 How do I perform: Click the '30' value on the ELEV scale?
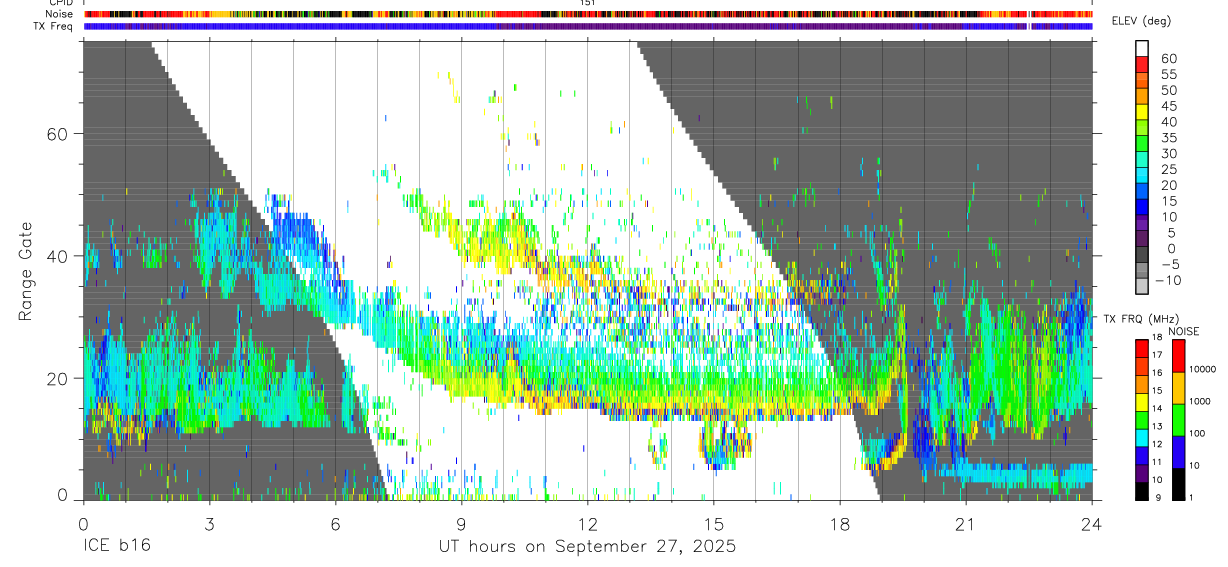coord(1168,154)
